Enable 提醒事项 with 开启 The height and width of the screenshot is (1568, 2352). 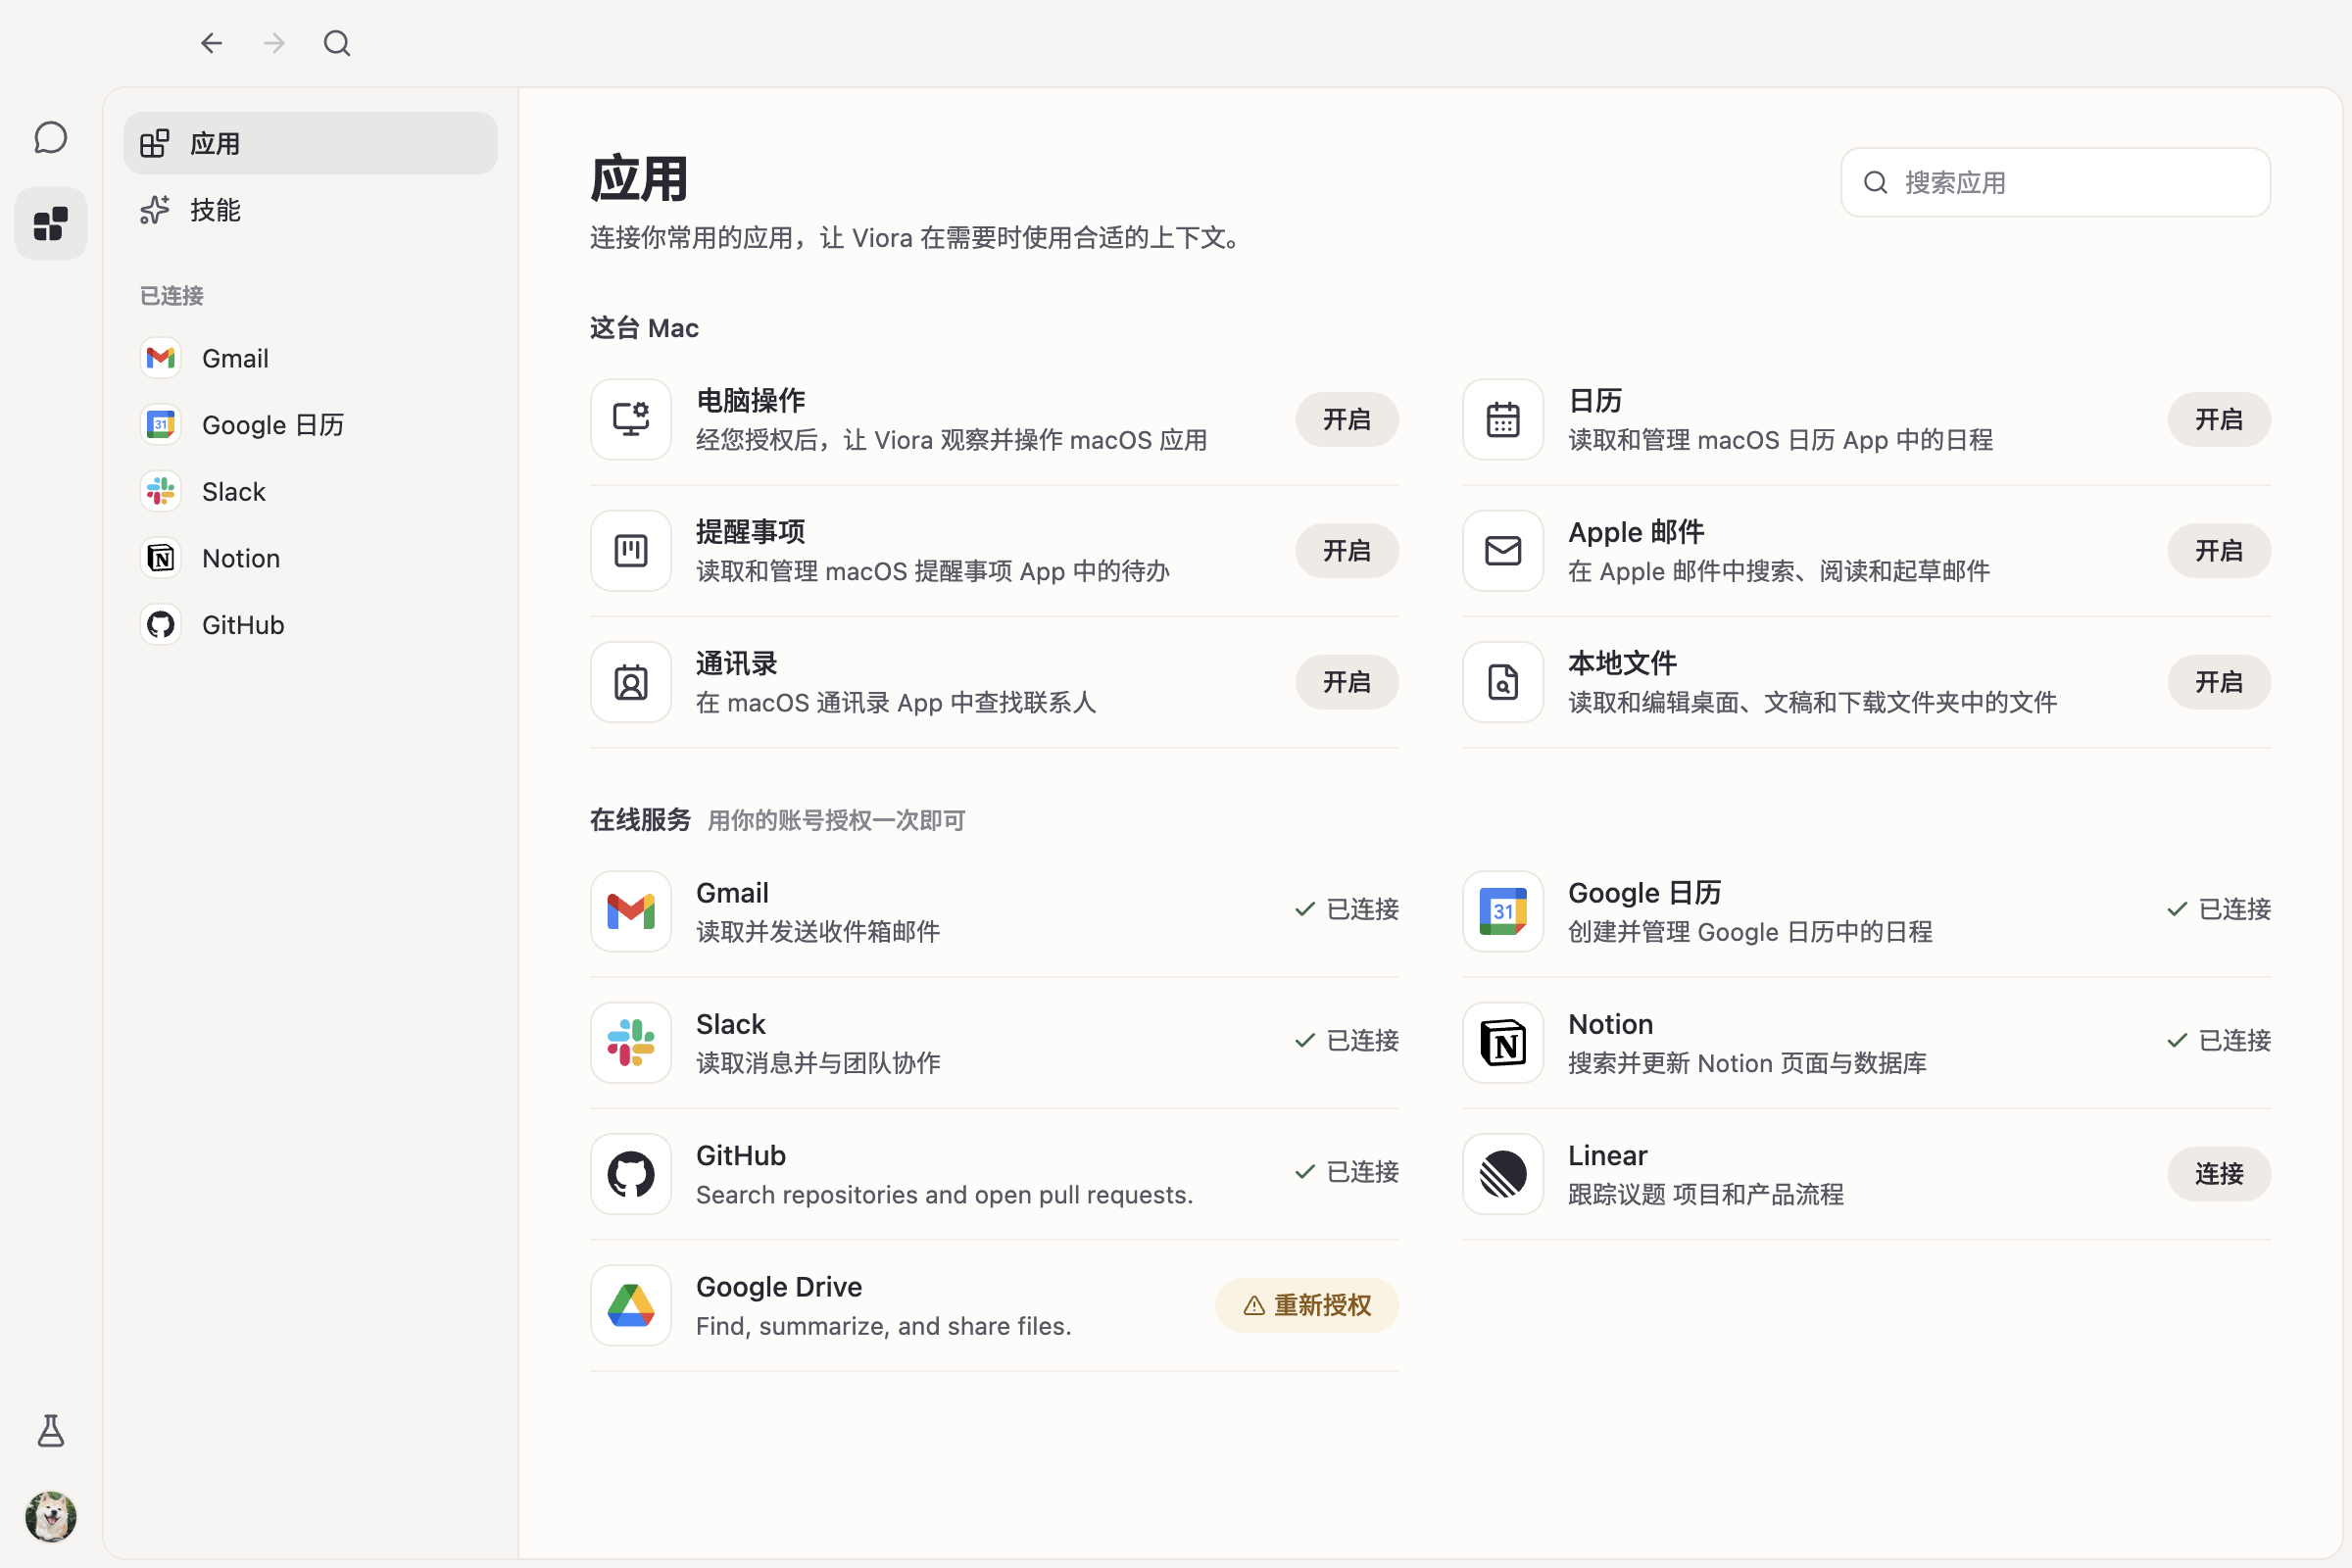point(1346,551)
